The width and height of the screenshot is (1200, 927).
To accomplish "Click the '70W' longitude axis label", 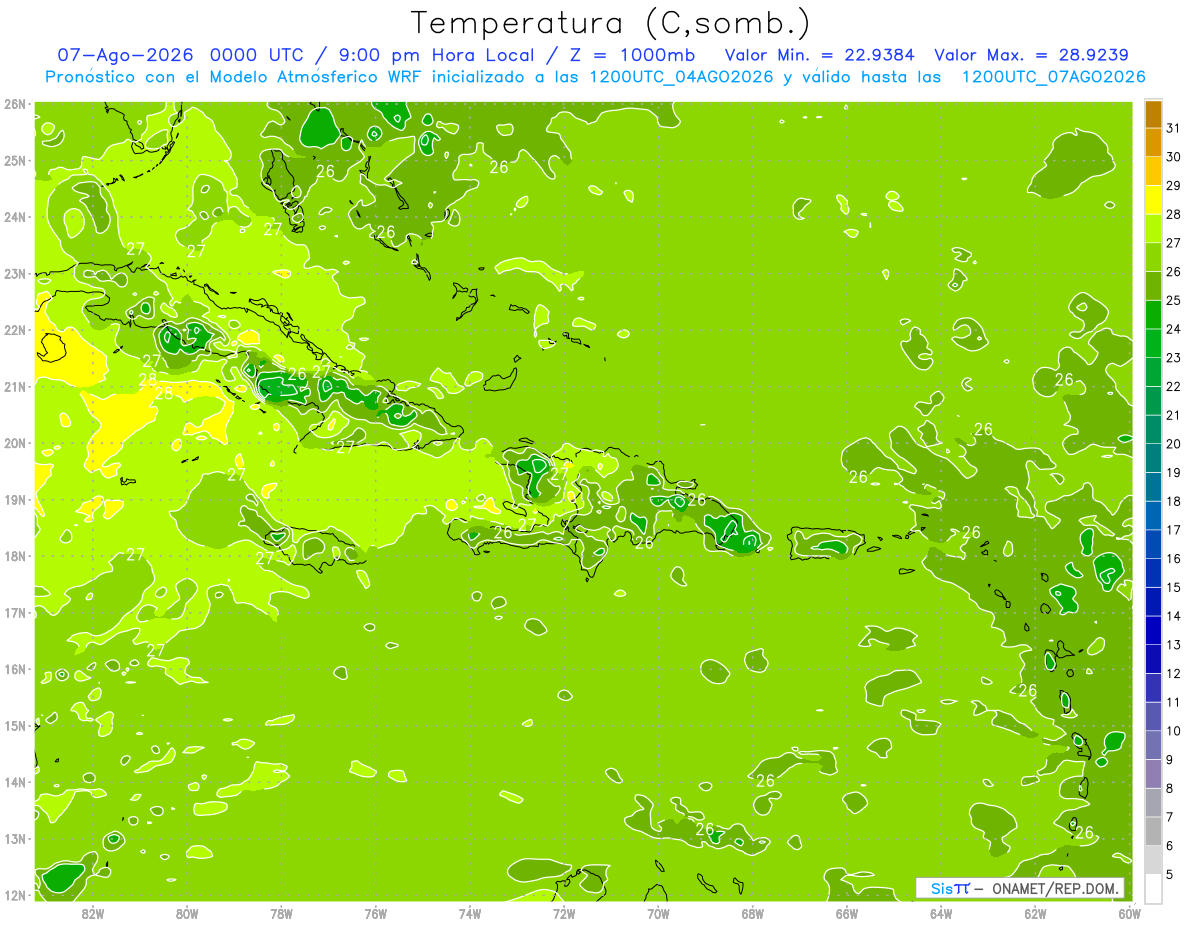I will pyautogui.click(x=658, y=913).
